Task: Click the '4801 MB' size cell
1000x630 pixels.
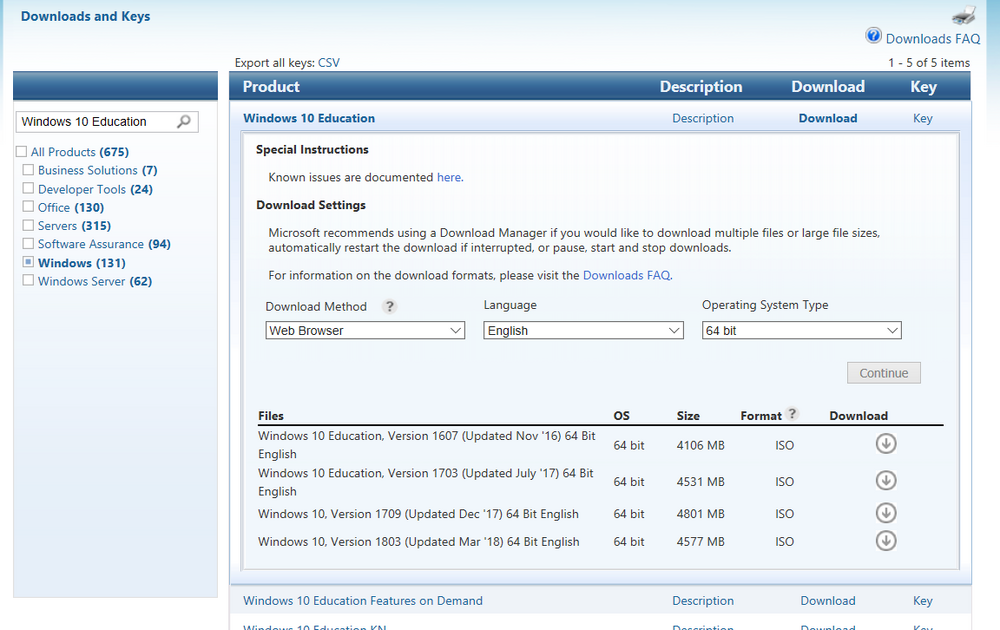Action: pos(700,514)
